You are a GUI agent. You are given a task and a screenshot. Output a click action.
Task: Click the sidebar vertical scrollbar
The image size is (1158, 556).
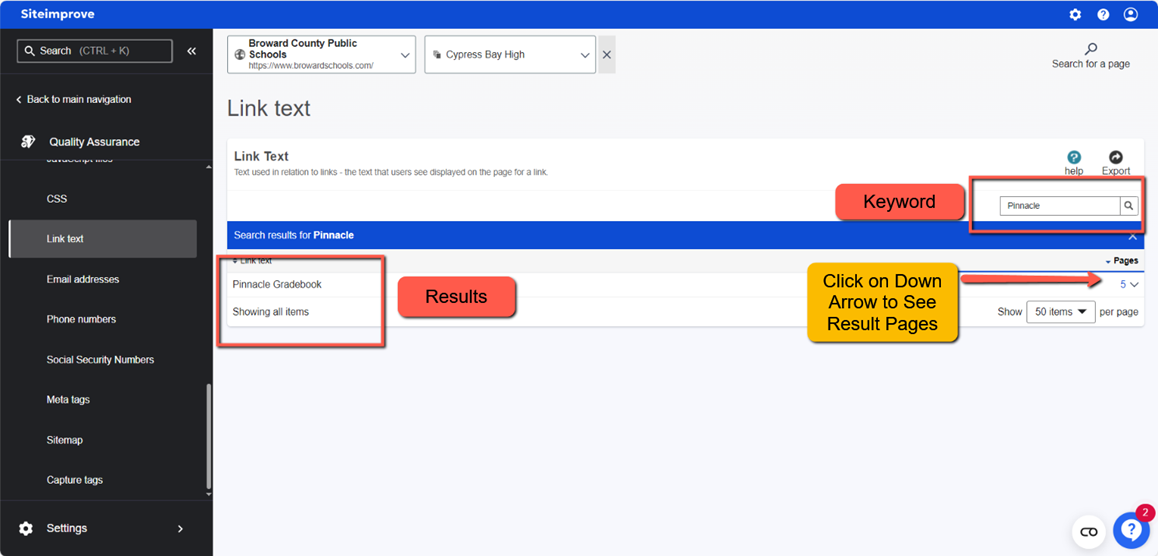coord(208,436)
